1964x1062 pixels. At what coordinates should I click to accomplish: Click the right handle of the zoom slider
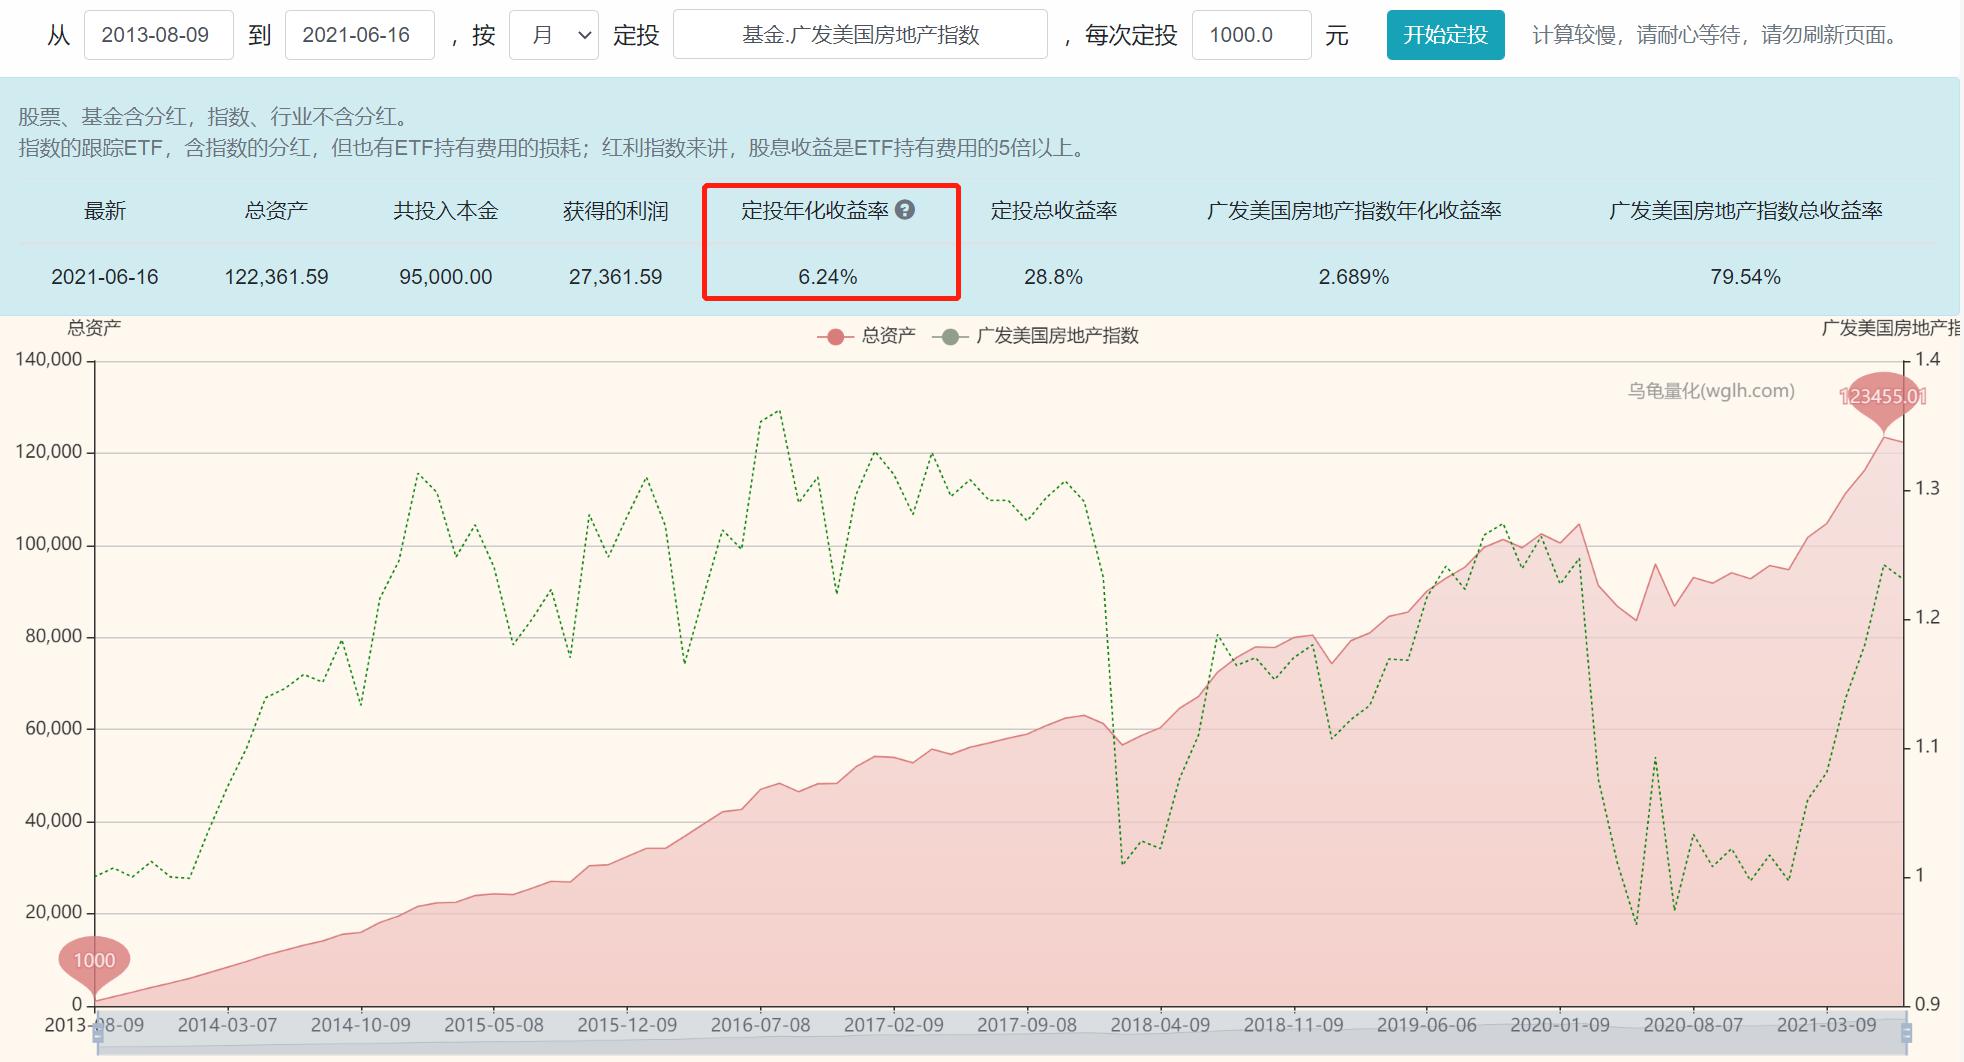(1906, 1033)
